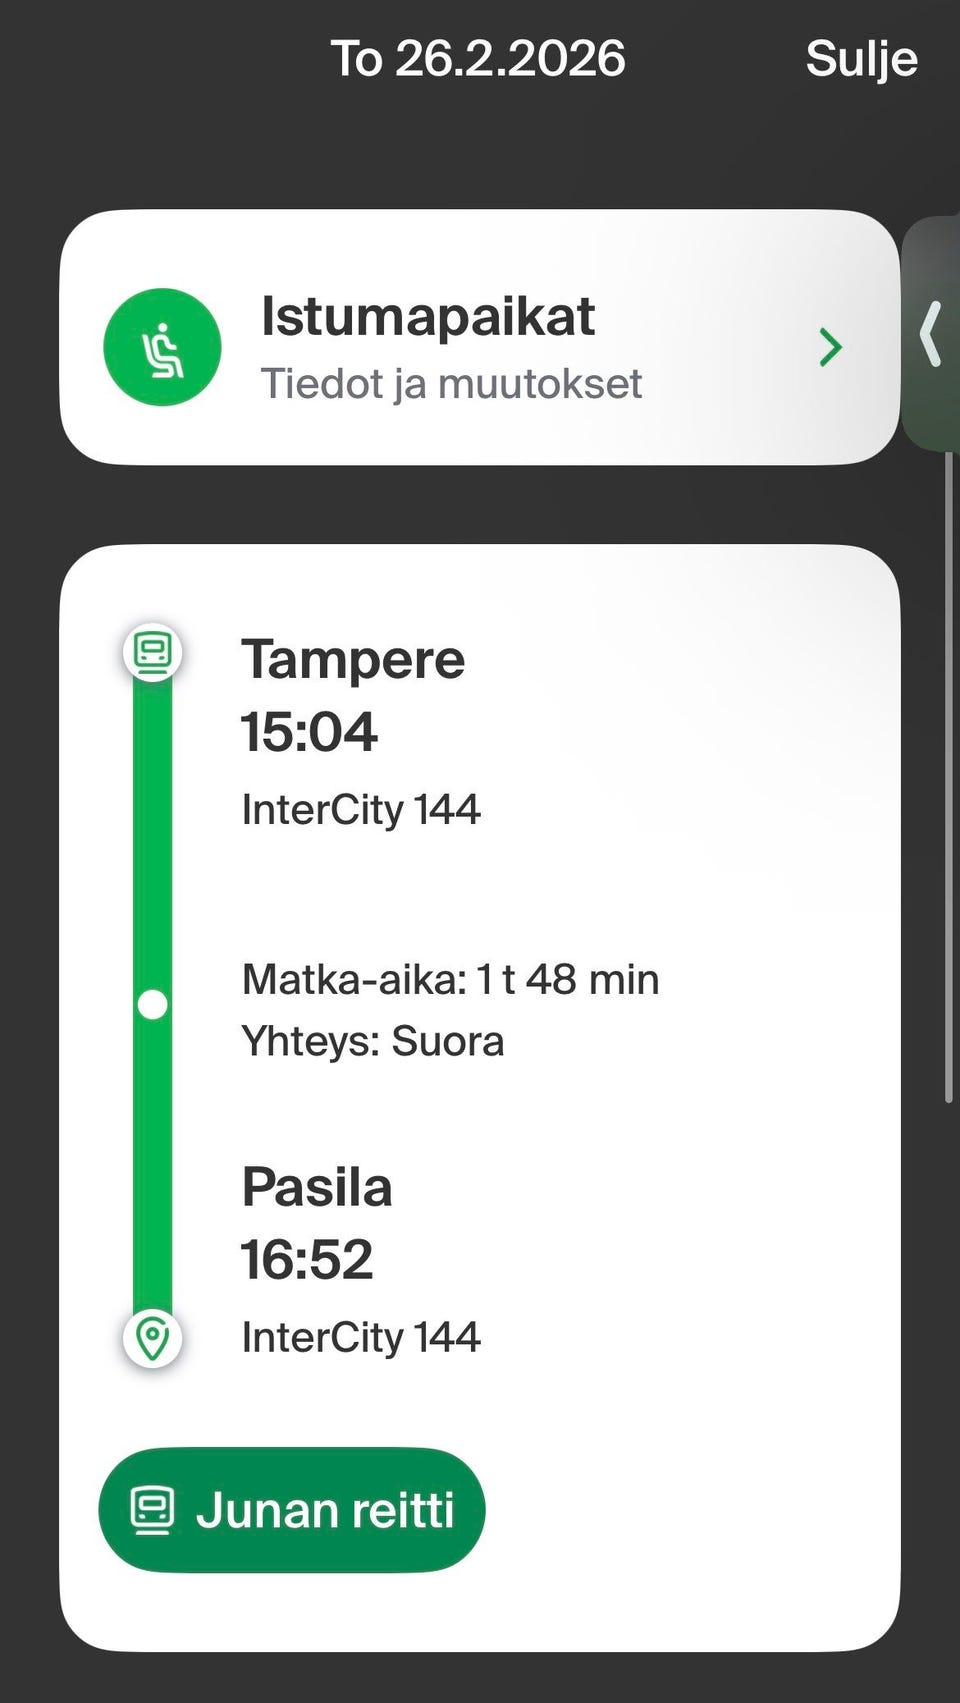
Task: Tap InterCity 144 under Tampere
Action: click(x=361, y=809)
